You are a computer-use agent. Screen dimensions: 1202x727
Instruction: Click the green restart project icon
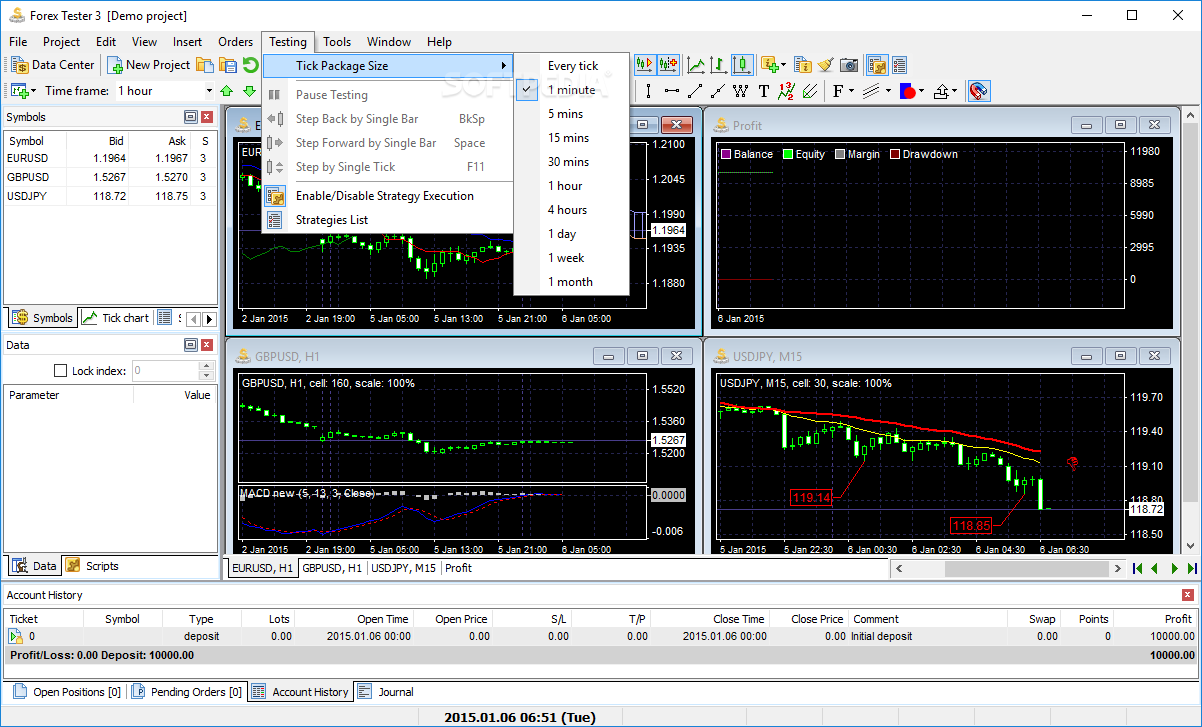(249, 65)
